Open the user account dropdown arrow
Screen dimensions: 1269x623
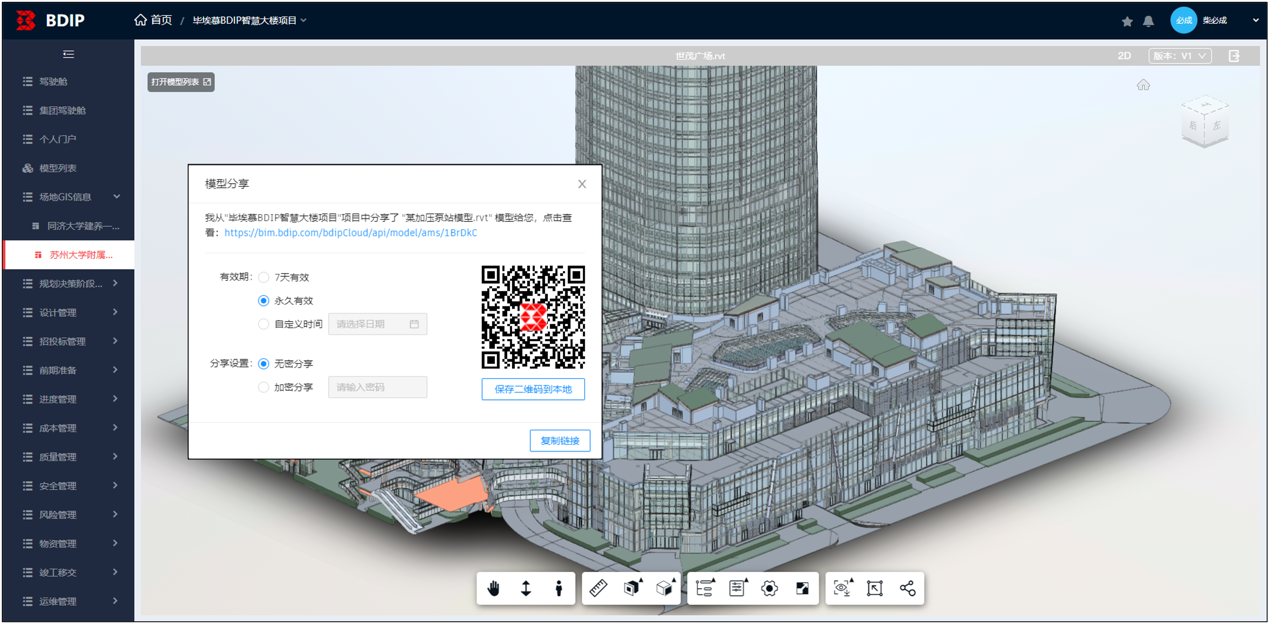[x=1256, y=20]
